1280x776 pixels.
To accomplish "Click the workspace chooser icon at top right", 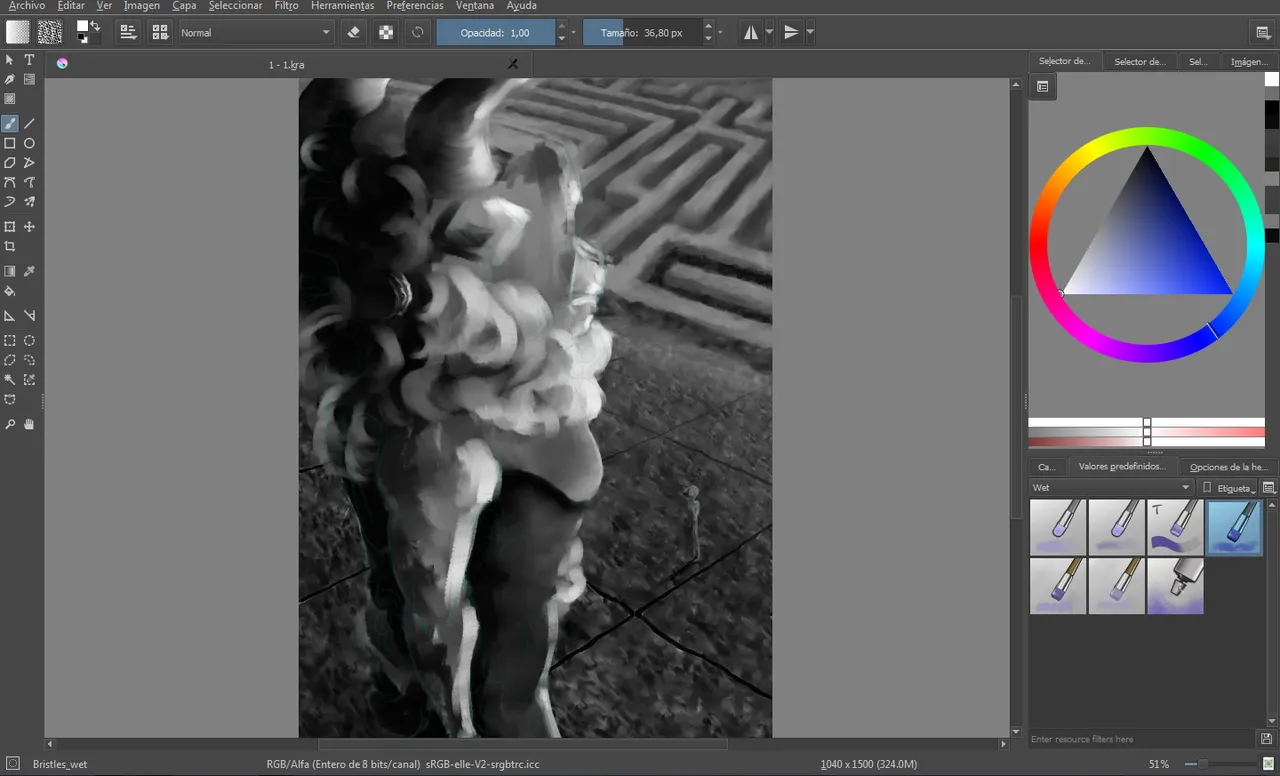I will pyautogui.click(x=1264, y=32).
